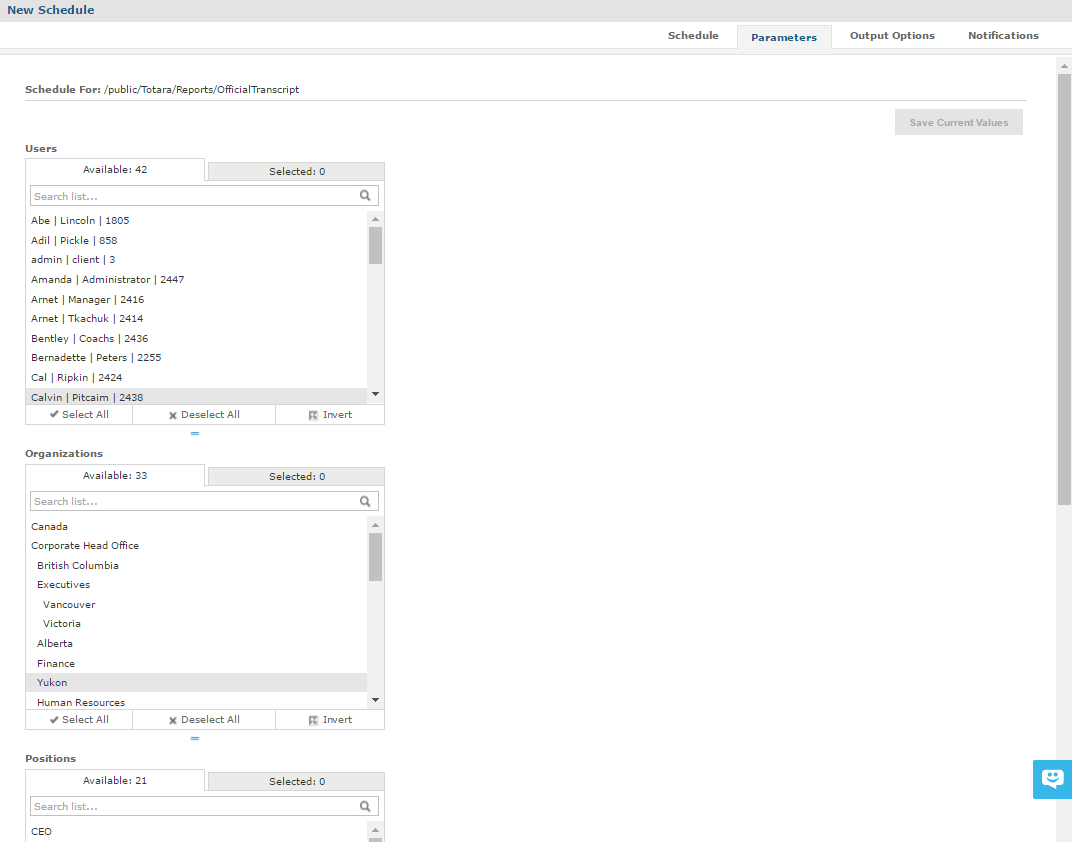Click the resize handle below the Organizations list
Screen dimensions: 1072x842
pyautogui.click(x=195, y=739)
